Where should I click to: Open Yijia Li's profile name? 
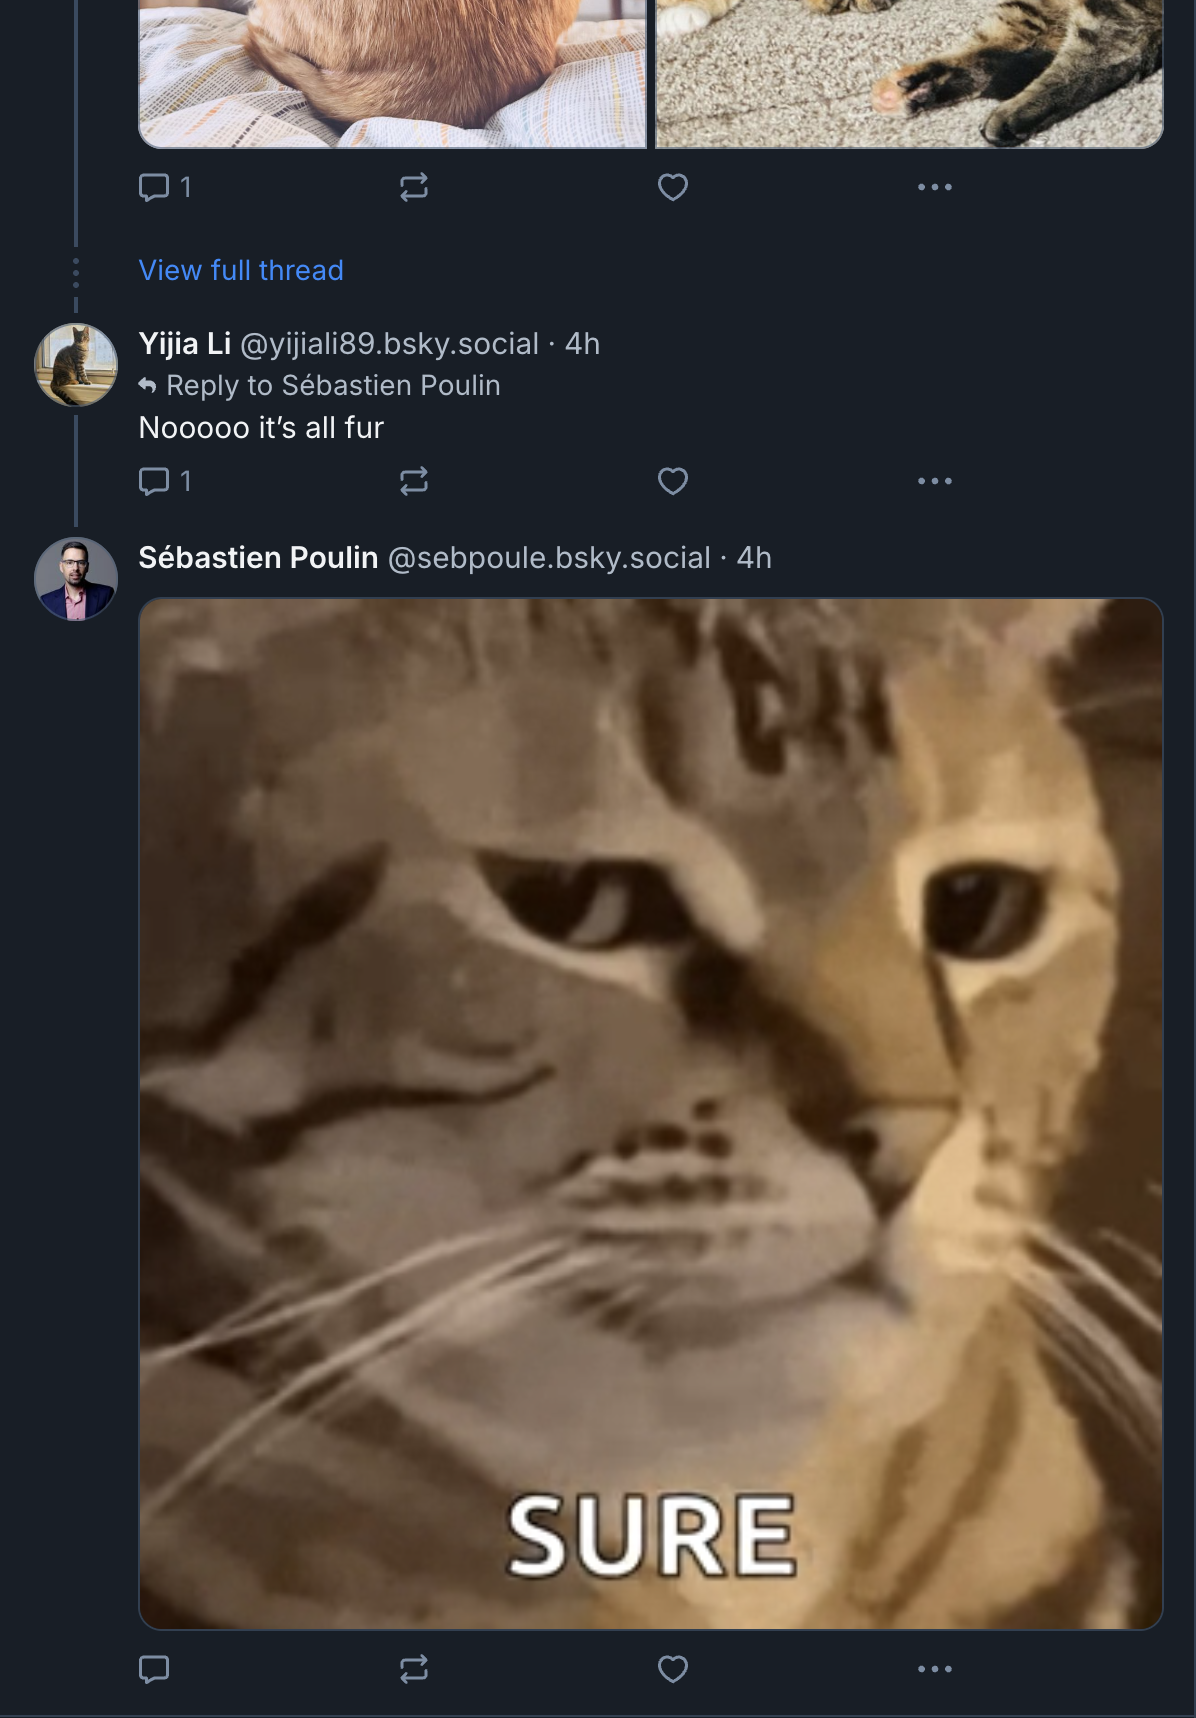tap(185, 344)
